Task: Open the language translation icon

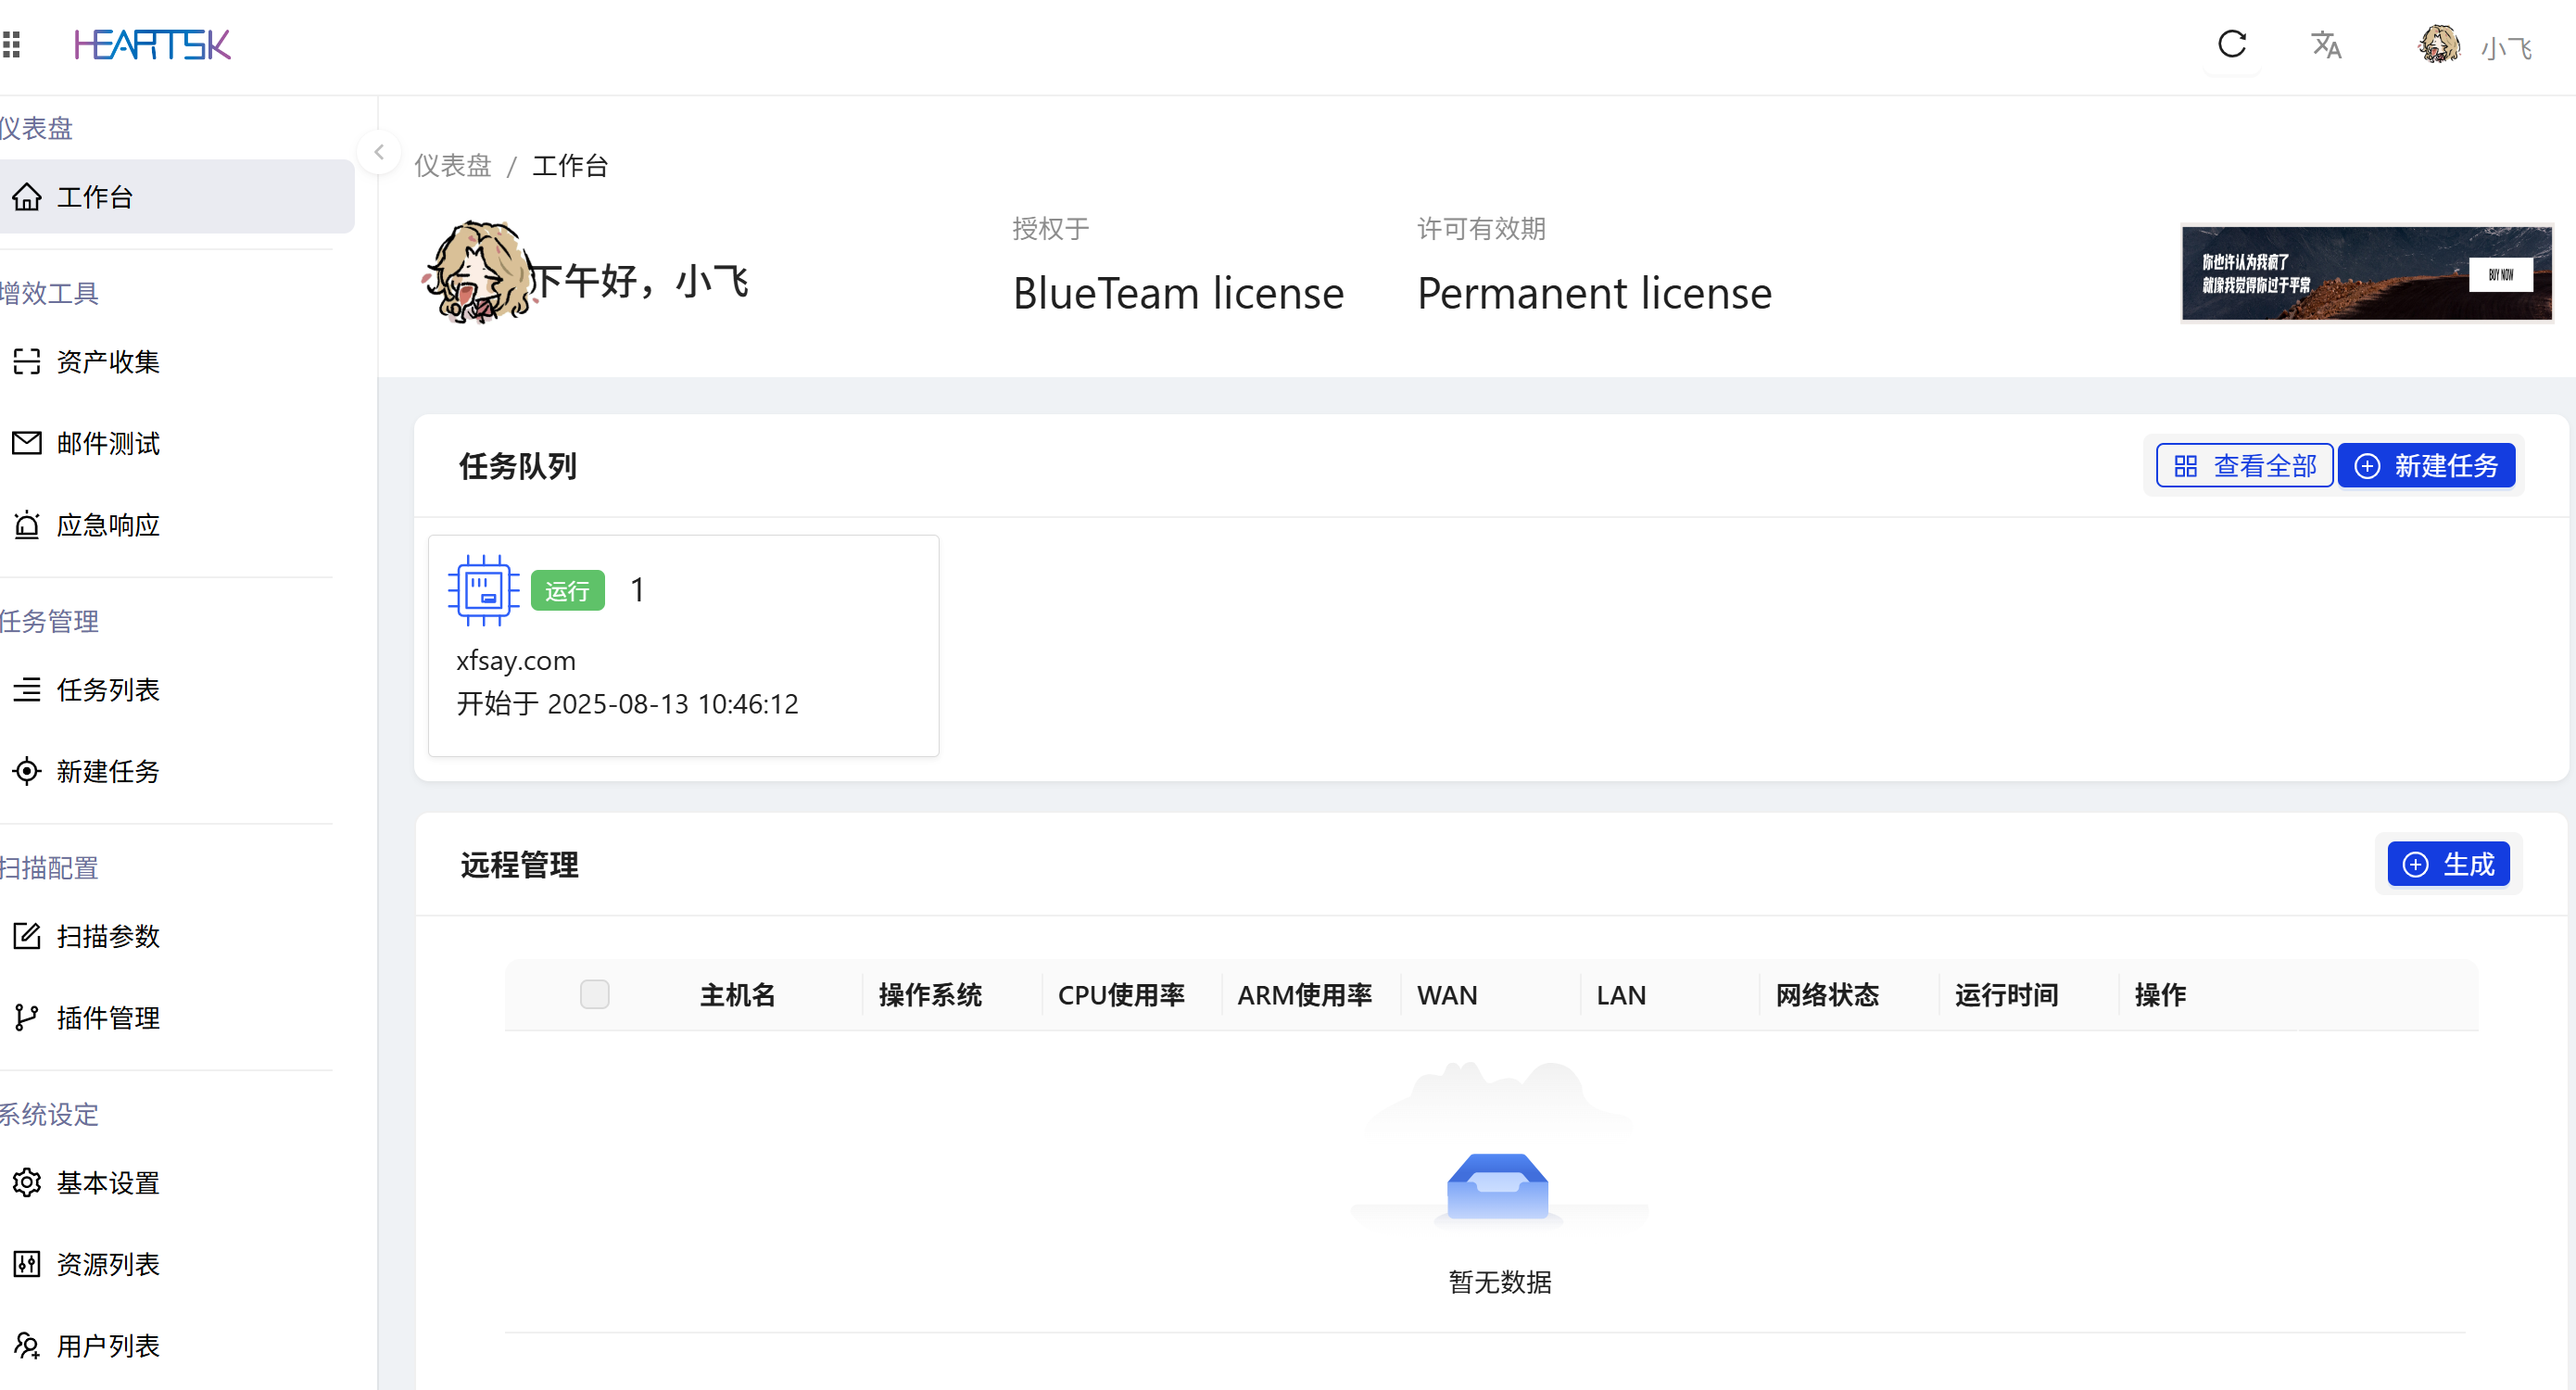Action: 2326,45
